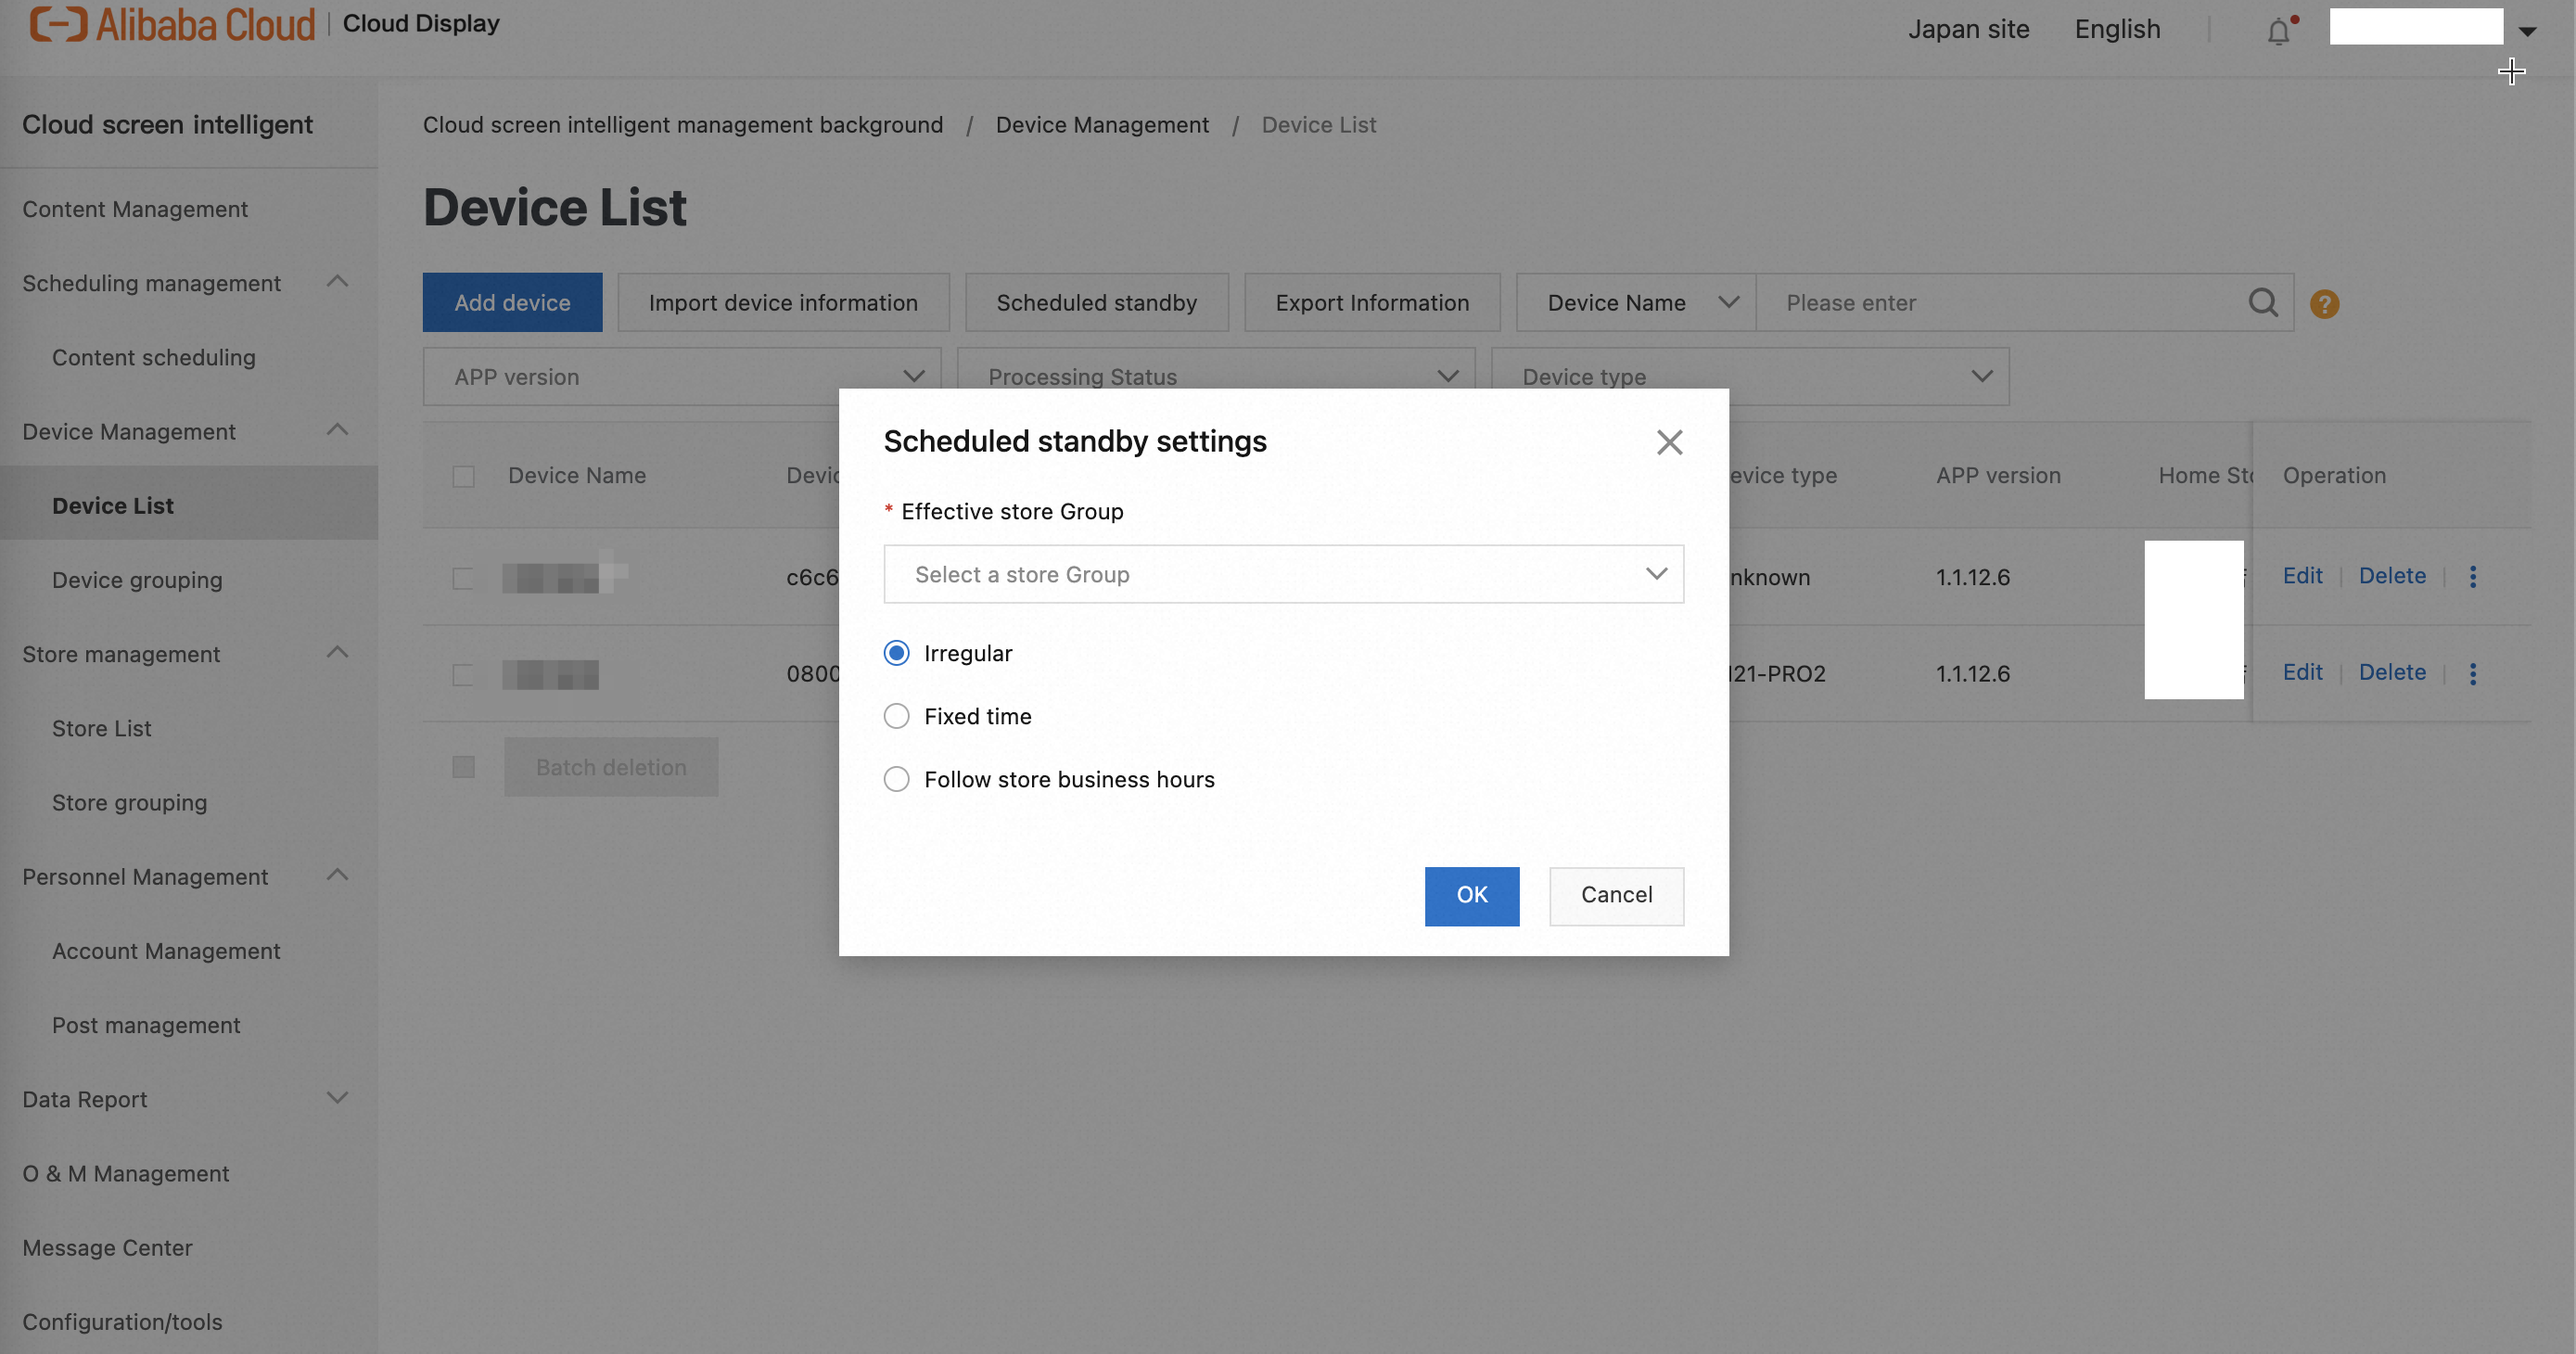Image resolution: width=2576 pixels, height=1354 pixels.
Task: Open Account Management in sidebar
Action: [x=166, y=951]
